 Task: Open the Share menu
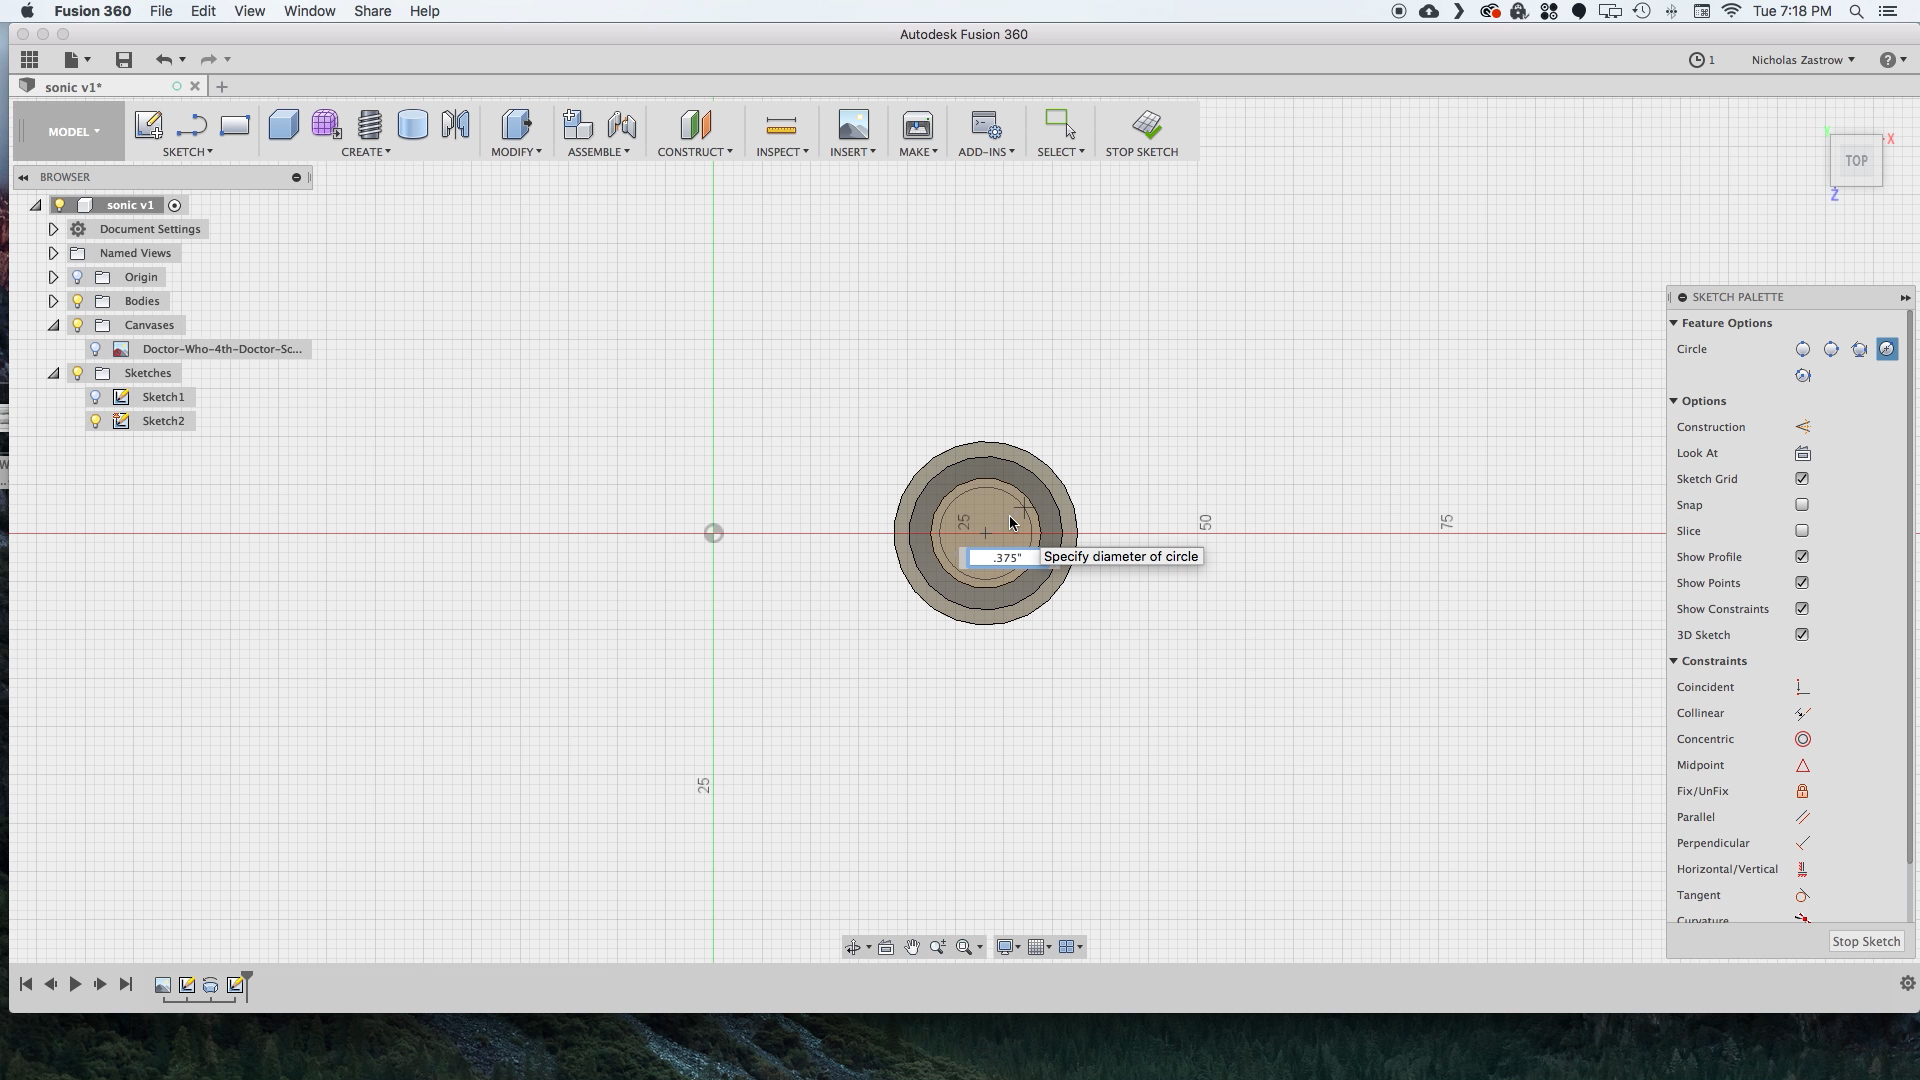372,11
